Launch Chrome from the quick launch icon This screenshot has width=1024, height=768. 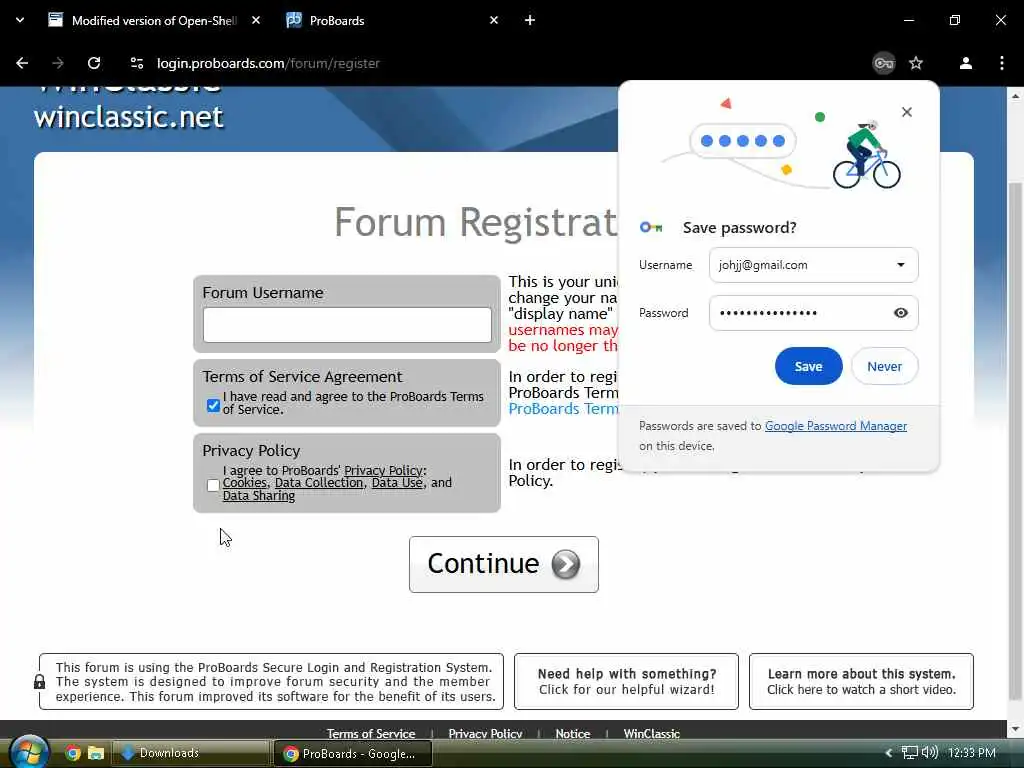pyautogui.click(x=72, y=753)
